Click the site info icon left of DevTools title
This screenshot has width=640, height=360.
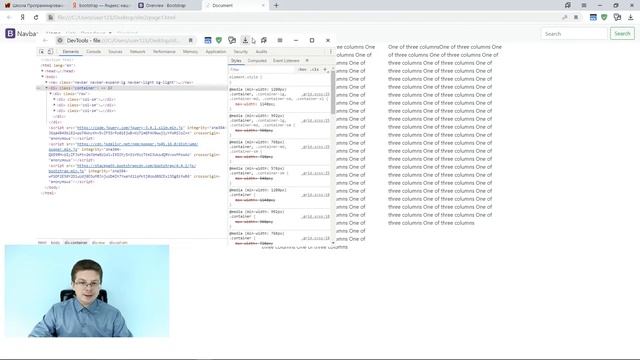pyautogui.click(x=60, y=40)
